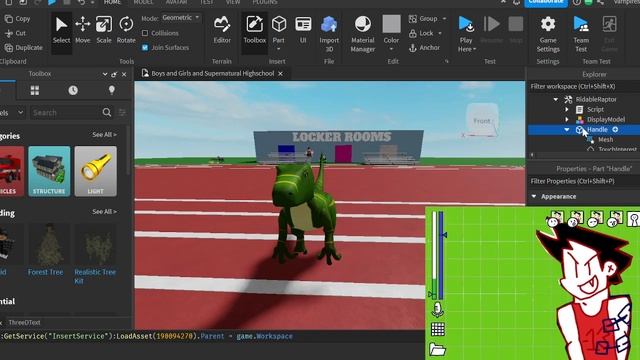Click the Play Here button
640x360 pixels.
tap(466, 34)
